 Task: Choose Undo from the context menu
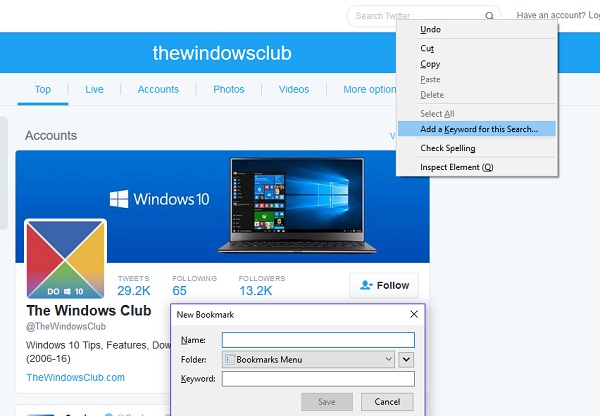476,29
